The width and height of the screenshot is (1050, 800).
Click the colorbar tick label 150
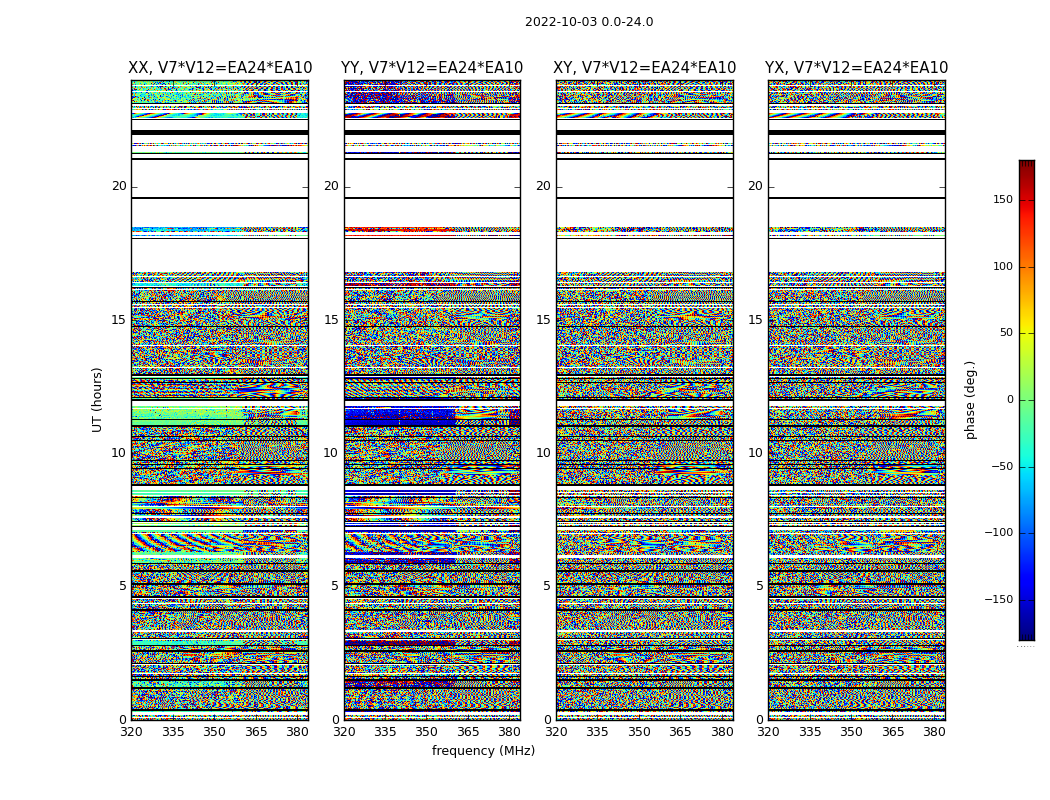(x=1003, y=199)
